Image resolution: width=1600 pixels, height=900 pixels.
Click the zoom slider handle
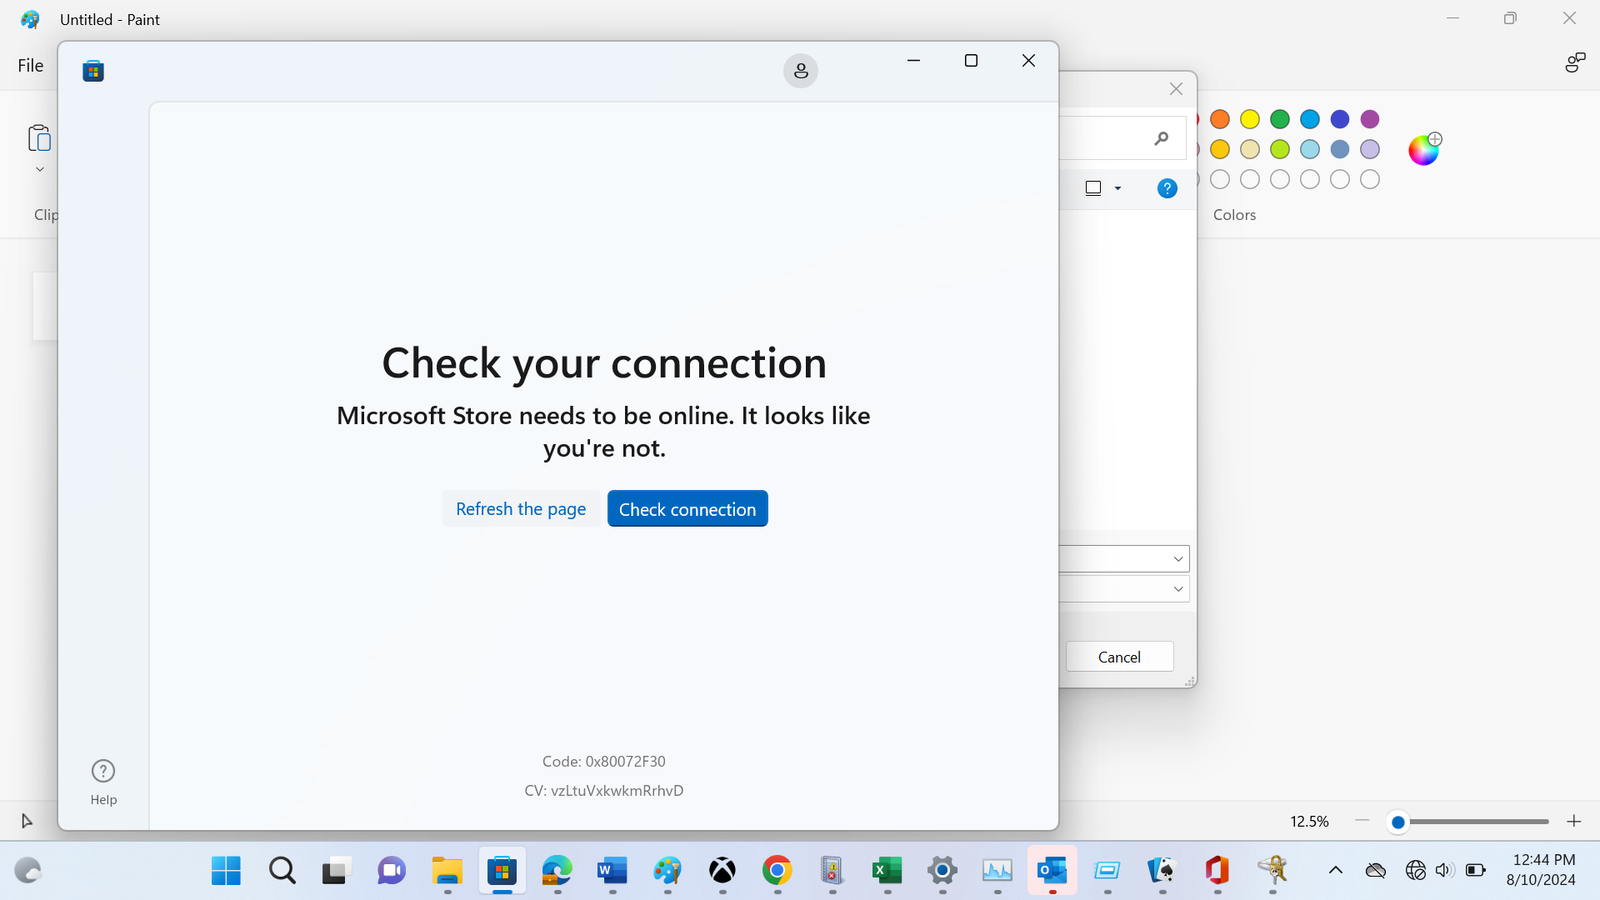click(1398, 822)
